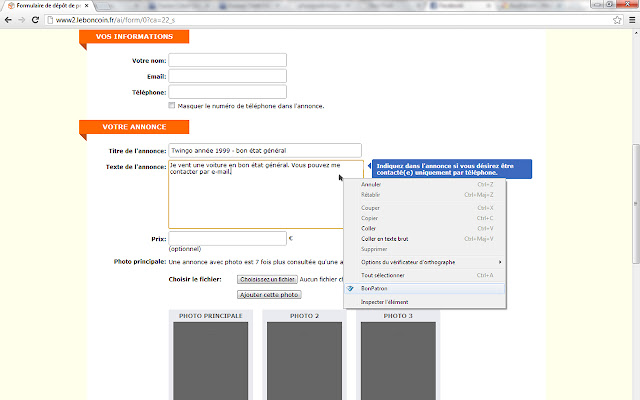Select Couper from context menu
The height and width of the screenshot is (400, 640).
424,208
